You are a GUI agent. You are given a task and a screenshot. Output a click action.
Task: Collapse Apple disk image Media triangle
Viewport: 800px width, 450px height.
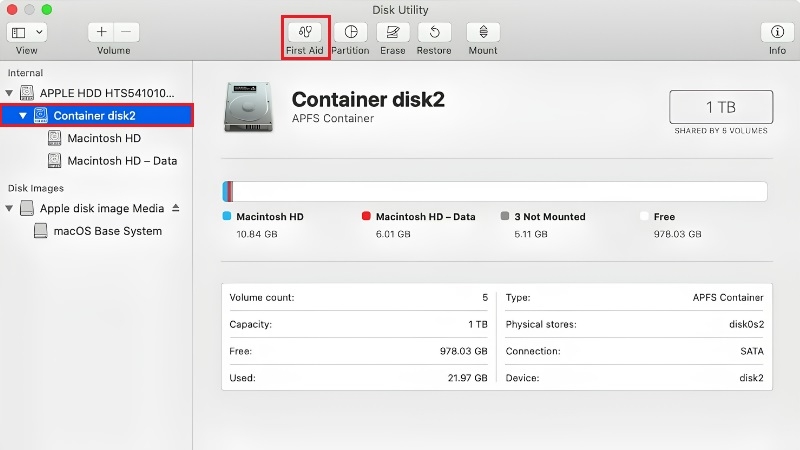point(9,208)
